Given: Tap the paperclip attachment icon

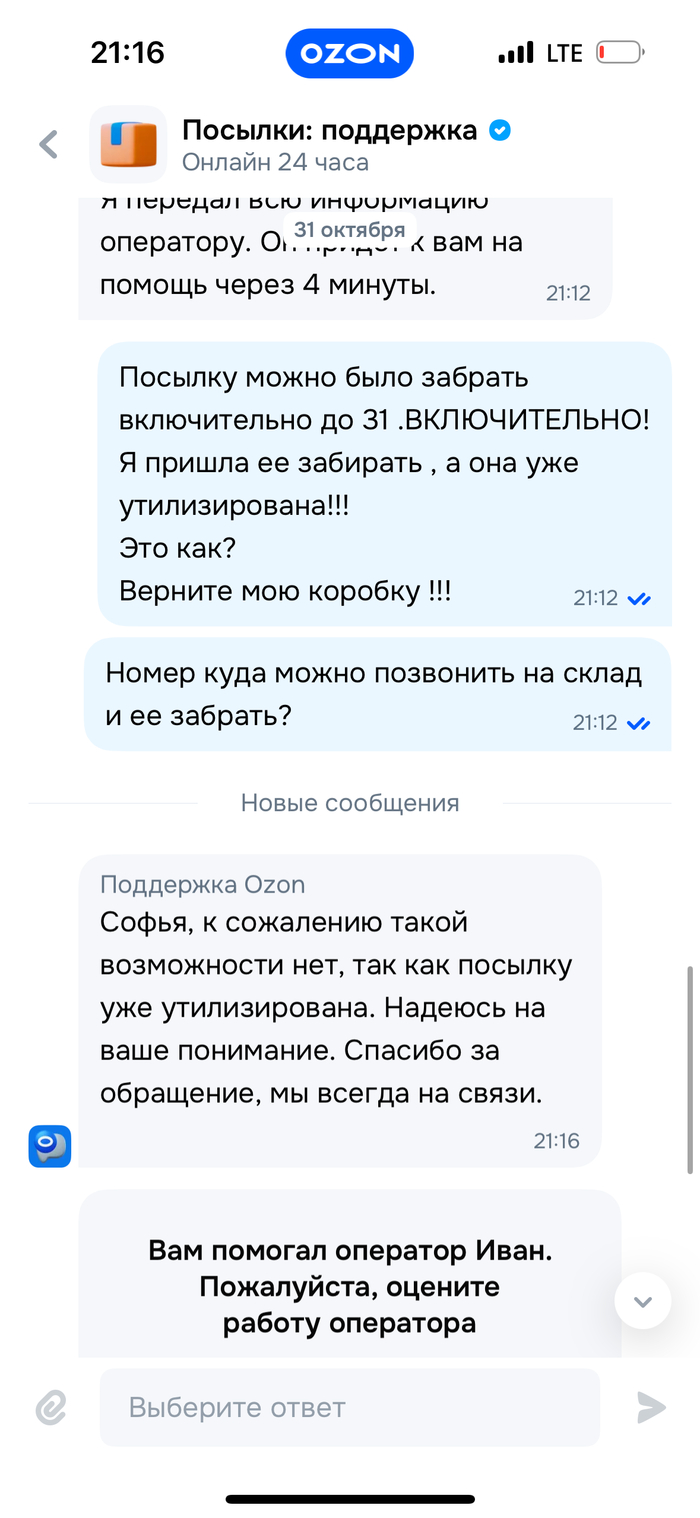Looking at the screenshot, I should (x=50, y=1408).
